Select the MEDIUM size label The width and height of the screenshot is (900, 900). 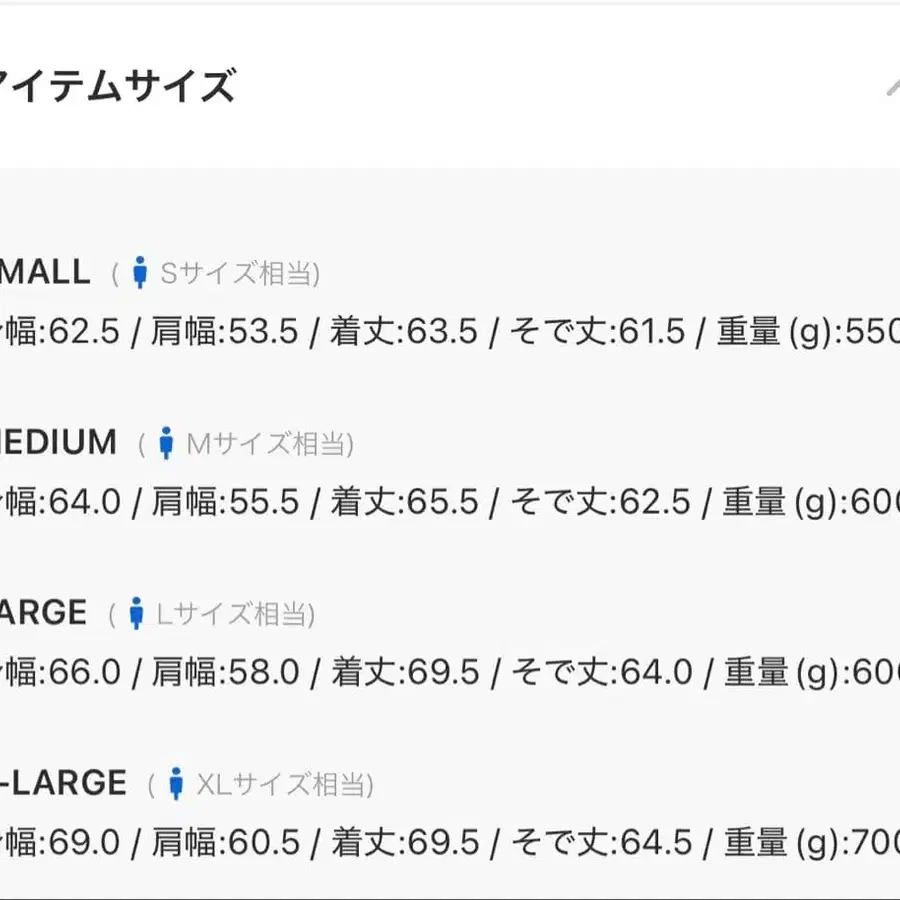coord(58,442)
